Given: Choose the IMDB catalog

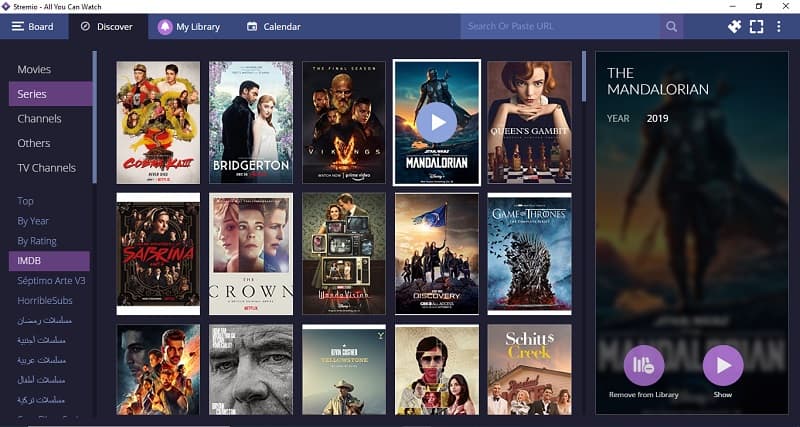Looking at the screenshot, I should (x=49, y=261).
